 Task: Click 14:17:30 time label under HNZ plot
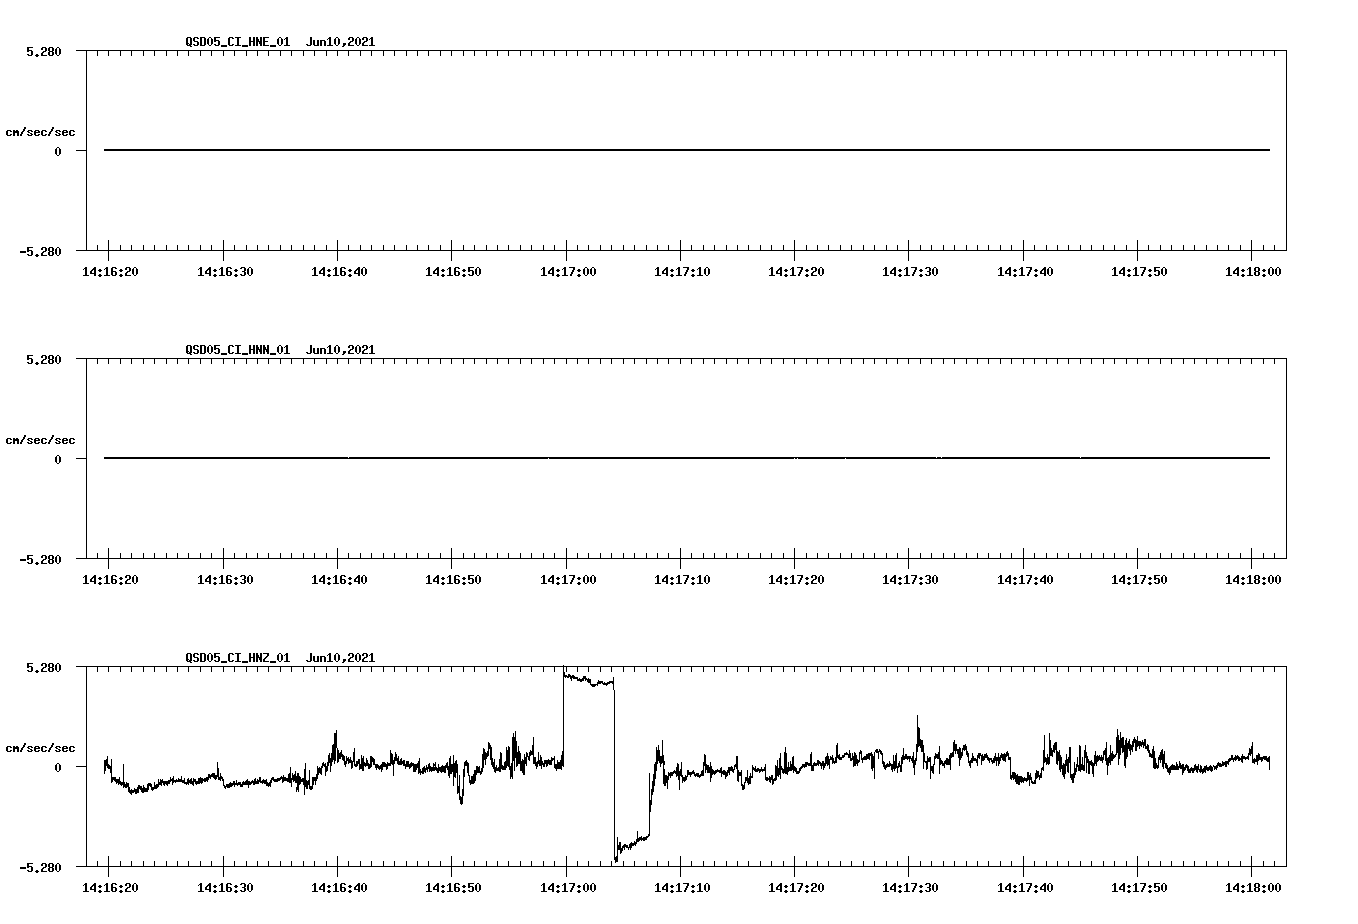coord(909,887)
